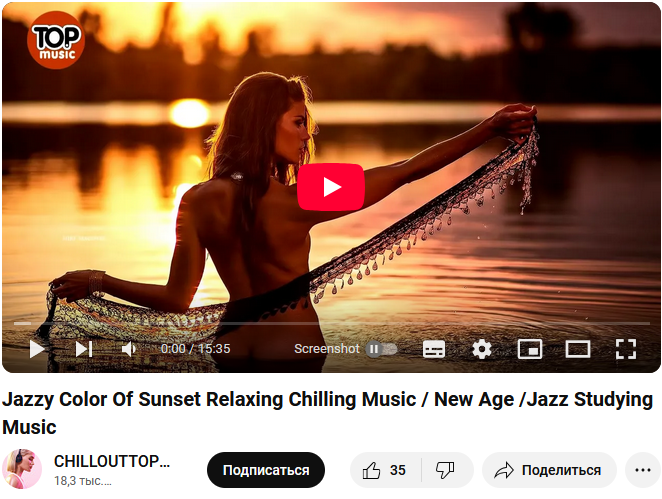The height and width of the screenshot is (499, 662).
Task: Play the video using the bottom play icon
Action: pyautogui.click(x=37, y=349)
